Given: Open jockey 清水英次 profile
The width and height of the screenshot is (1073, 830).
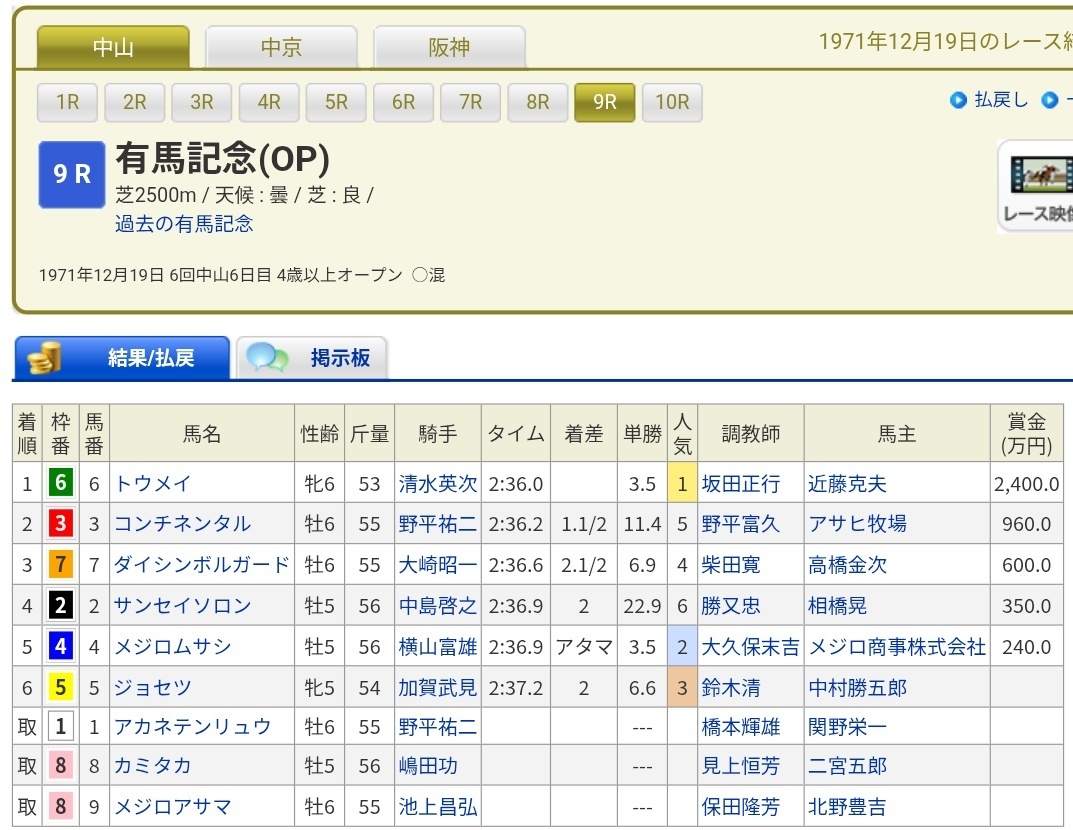Looking at the screenshot, I should click(x=438, y=484).
